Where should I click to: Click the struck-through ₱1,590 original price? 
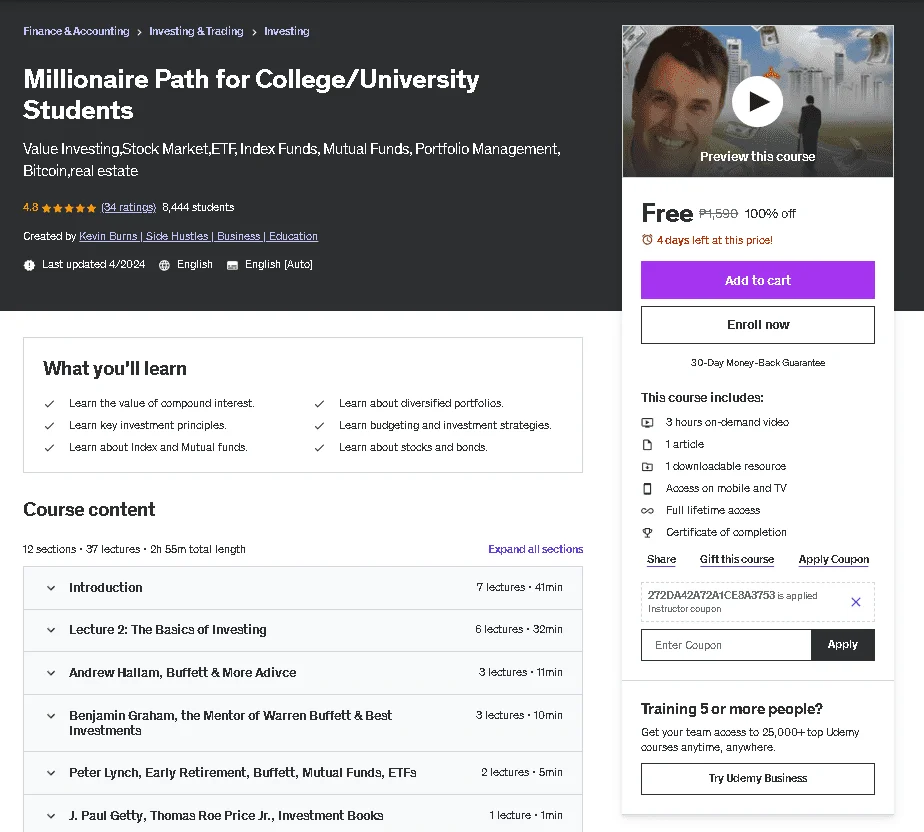point(718,213)
